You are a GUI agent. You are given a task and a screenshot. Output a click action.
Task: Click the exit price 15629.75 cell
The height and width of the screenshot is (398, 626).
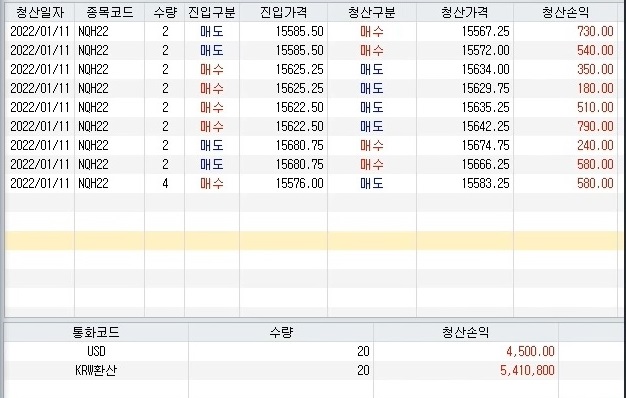(x=485, y=88)
